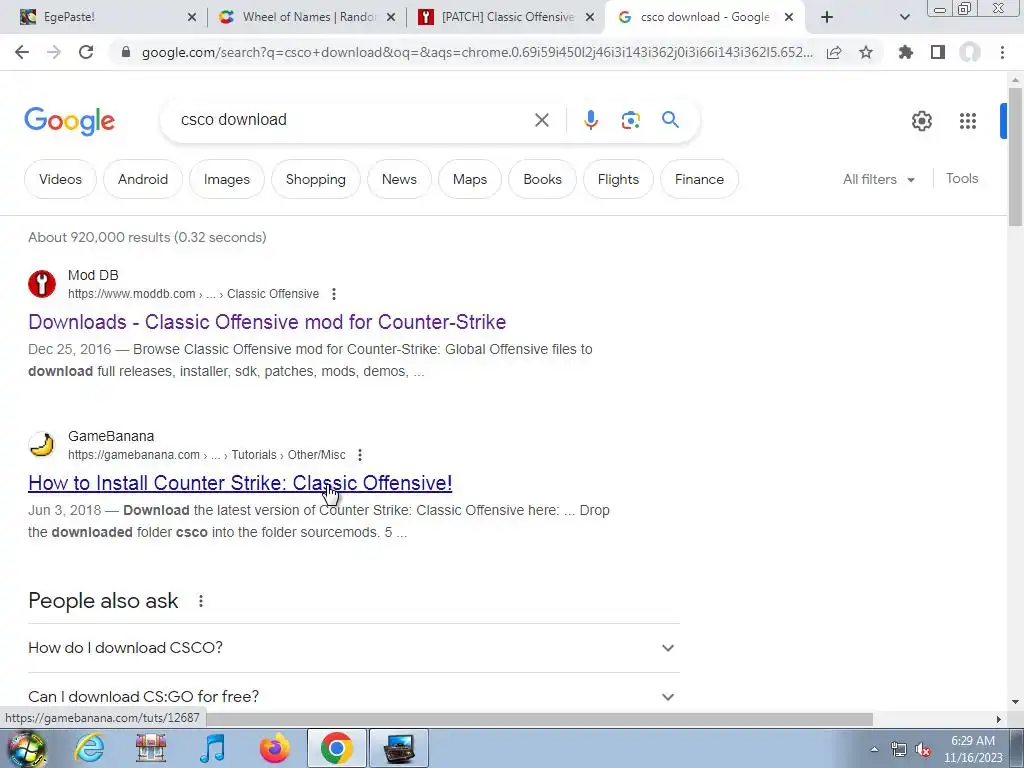This screenshot has width=1024, height=768.
Task: Open the Chrome profile avatar
Action: click(970, 52)
